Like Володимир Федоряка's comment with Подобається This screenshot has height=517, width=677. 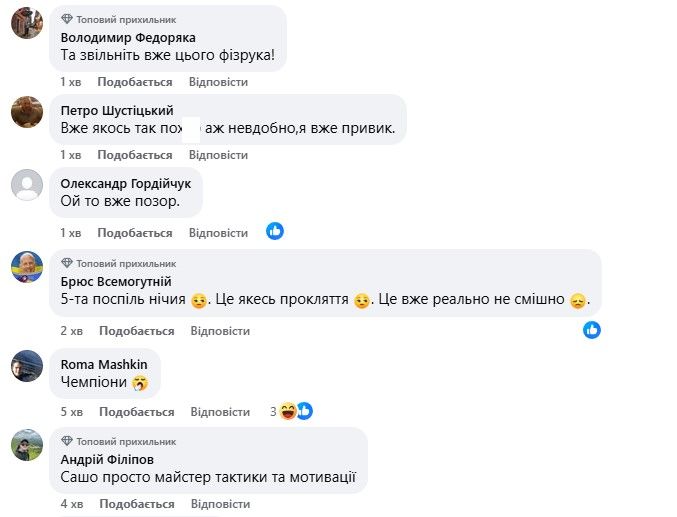coord(135,81)
